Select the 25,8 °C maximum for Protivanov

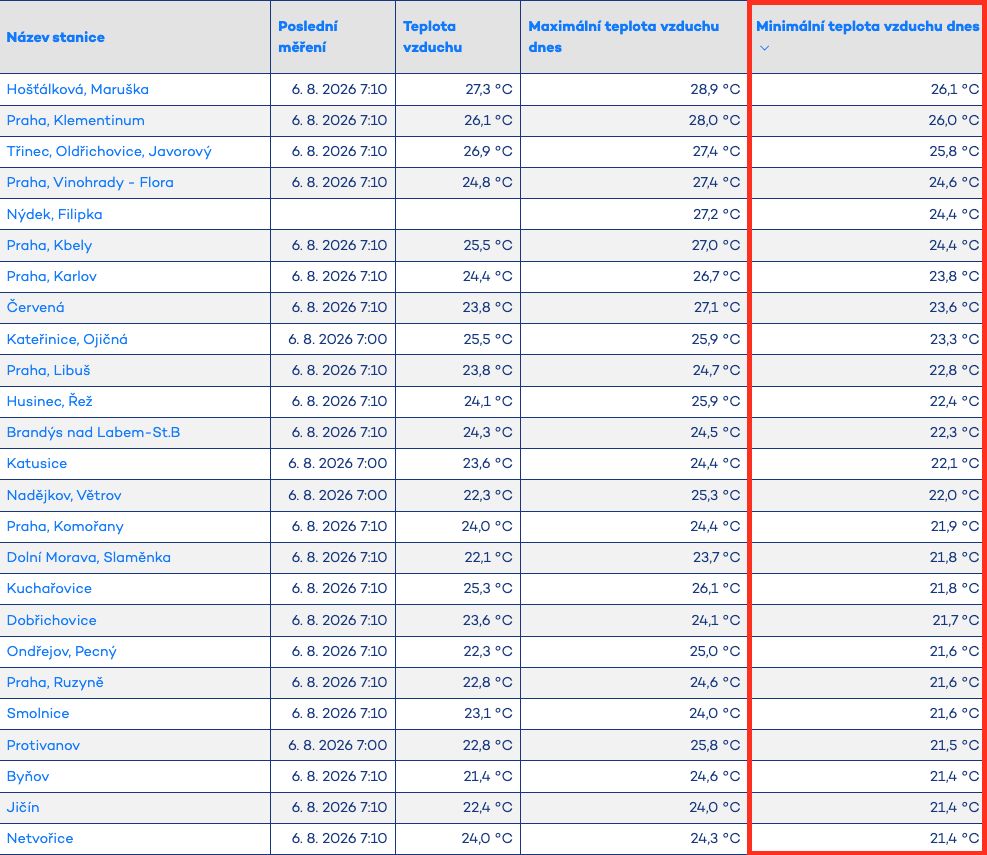coord(715,745)
